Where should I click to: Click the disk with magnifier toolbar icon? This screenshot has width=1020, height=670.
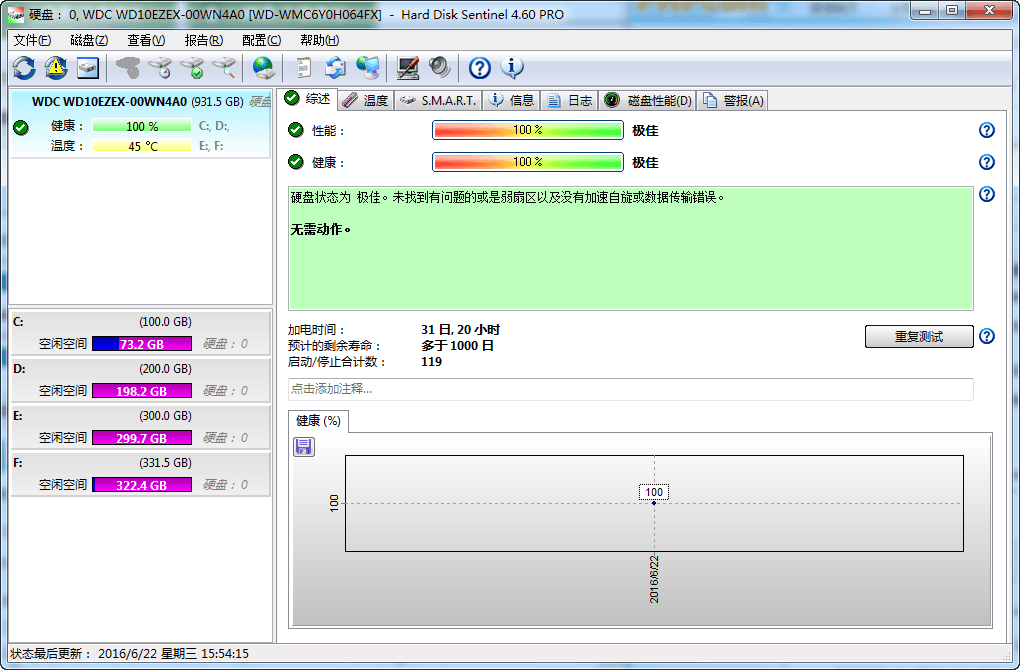pyautogui.click(x=226, y=68)
